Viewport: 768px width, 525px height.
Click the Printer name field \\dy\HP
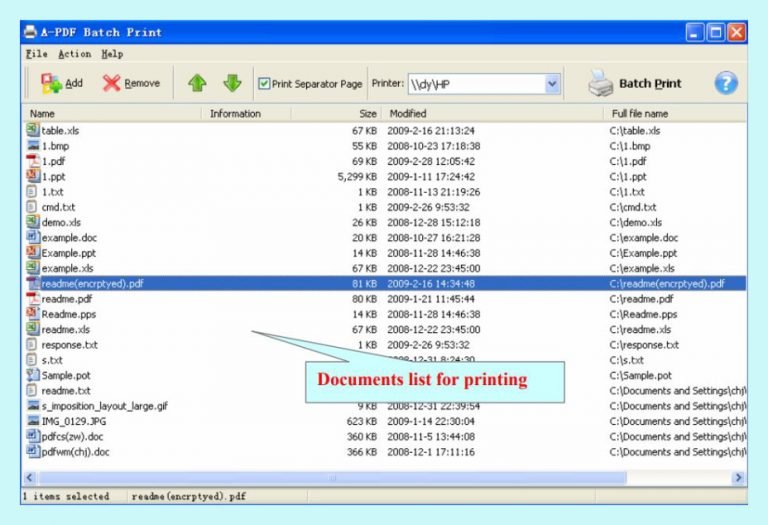pos(477,84)
